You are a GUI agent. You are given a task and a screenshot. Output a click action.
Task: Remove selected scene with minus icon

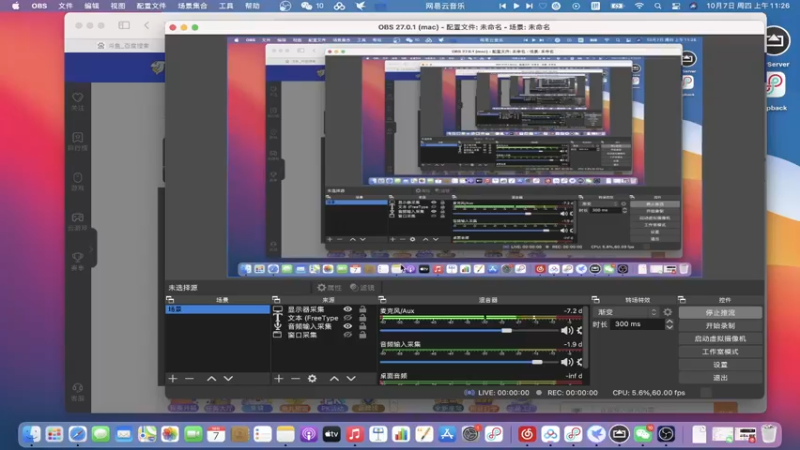click(189, 379)
